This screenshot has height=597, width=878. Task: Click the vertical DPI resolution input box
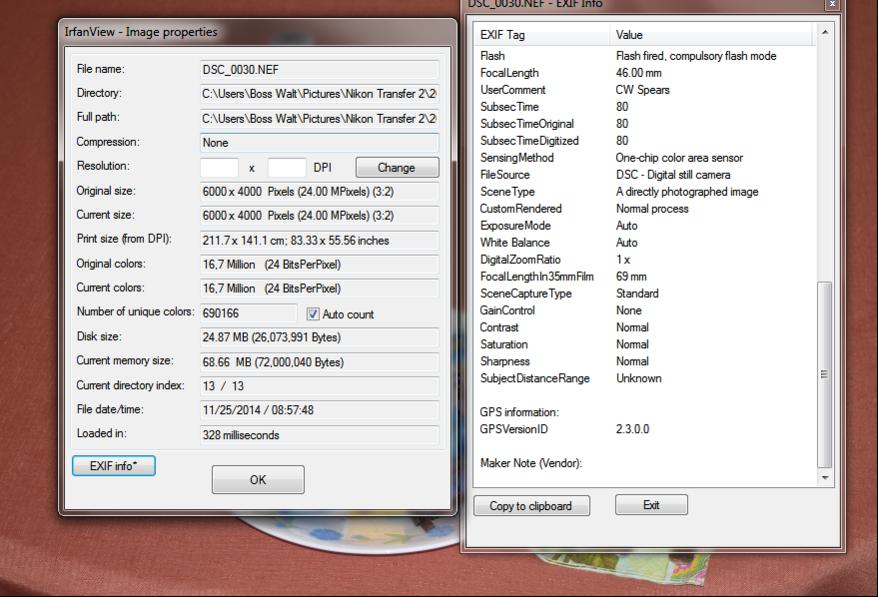(x=287, y=168)
